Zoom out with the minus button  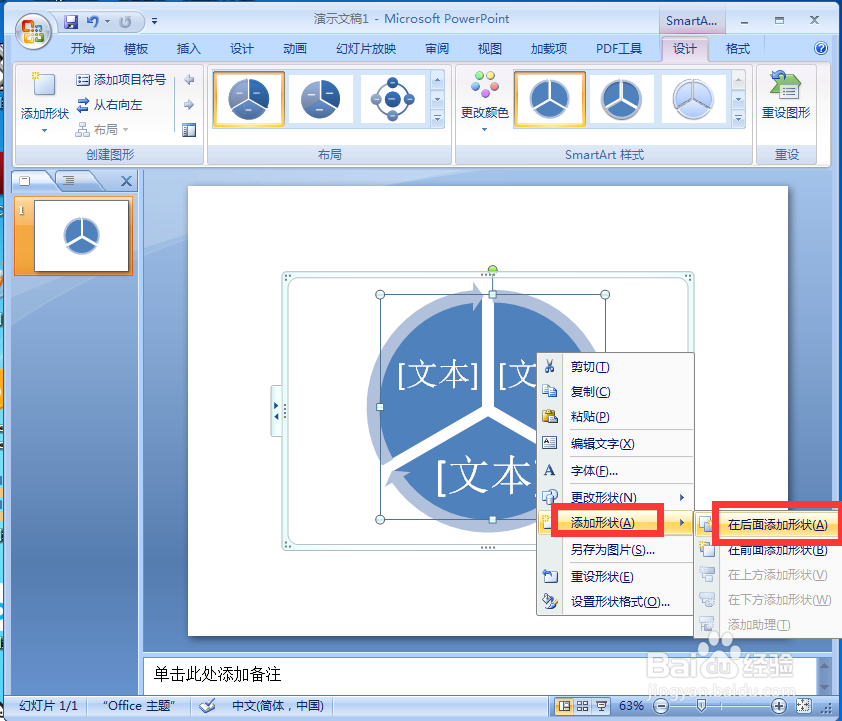pos(662,706)
